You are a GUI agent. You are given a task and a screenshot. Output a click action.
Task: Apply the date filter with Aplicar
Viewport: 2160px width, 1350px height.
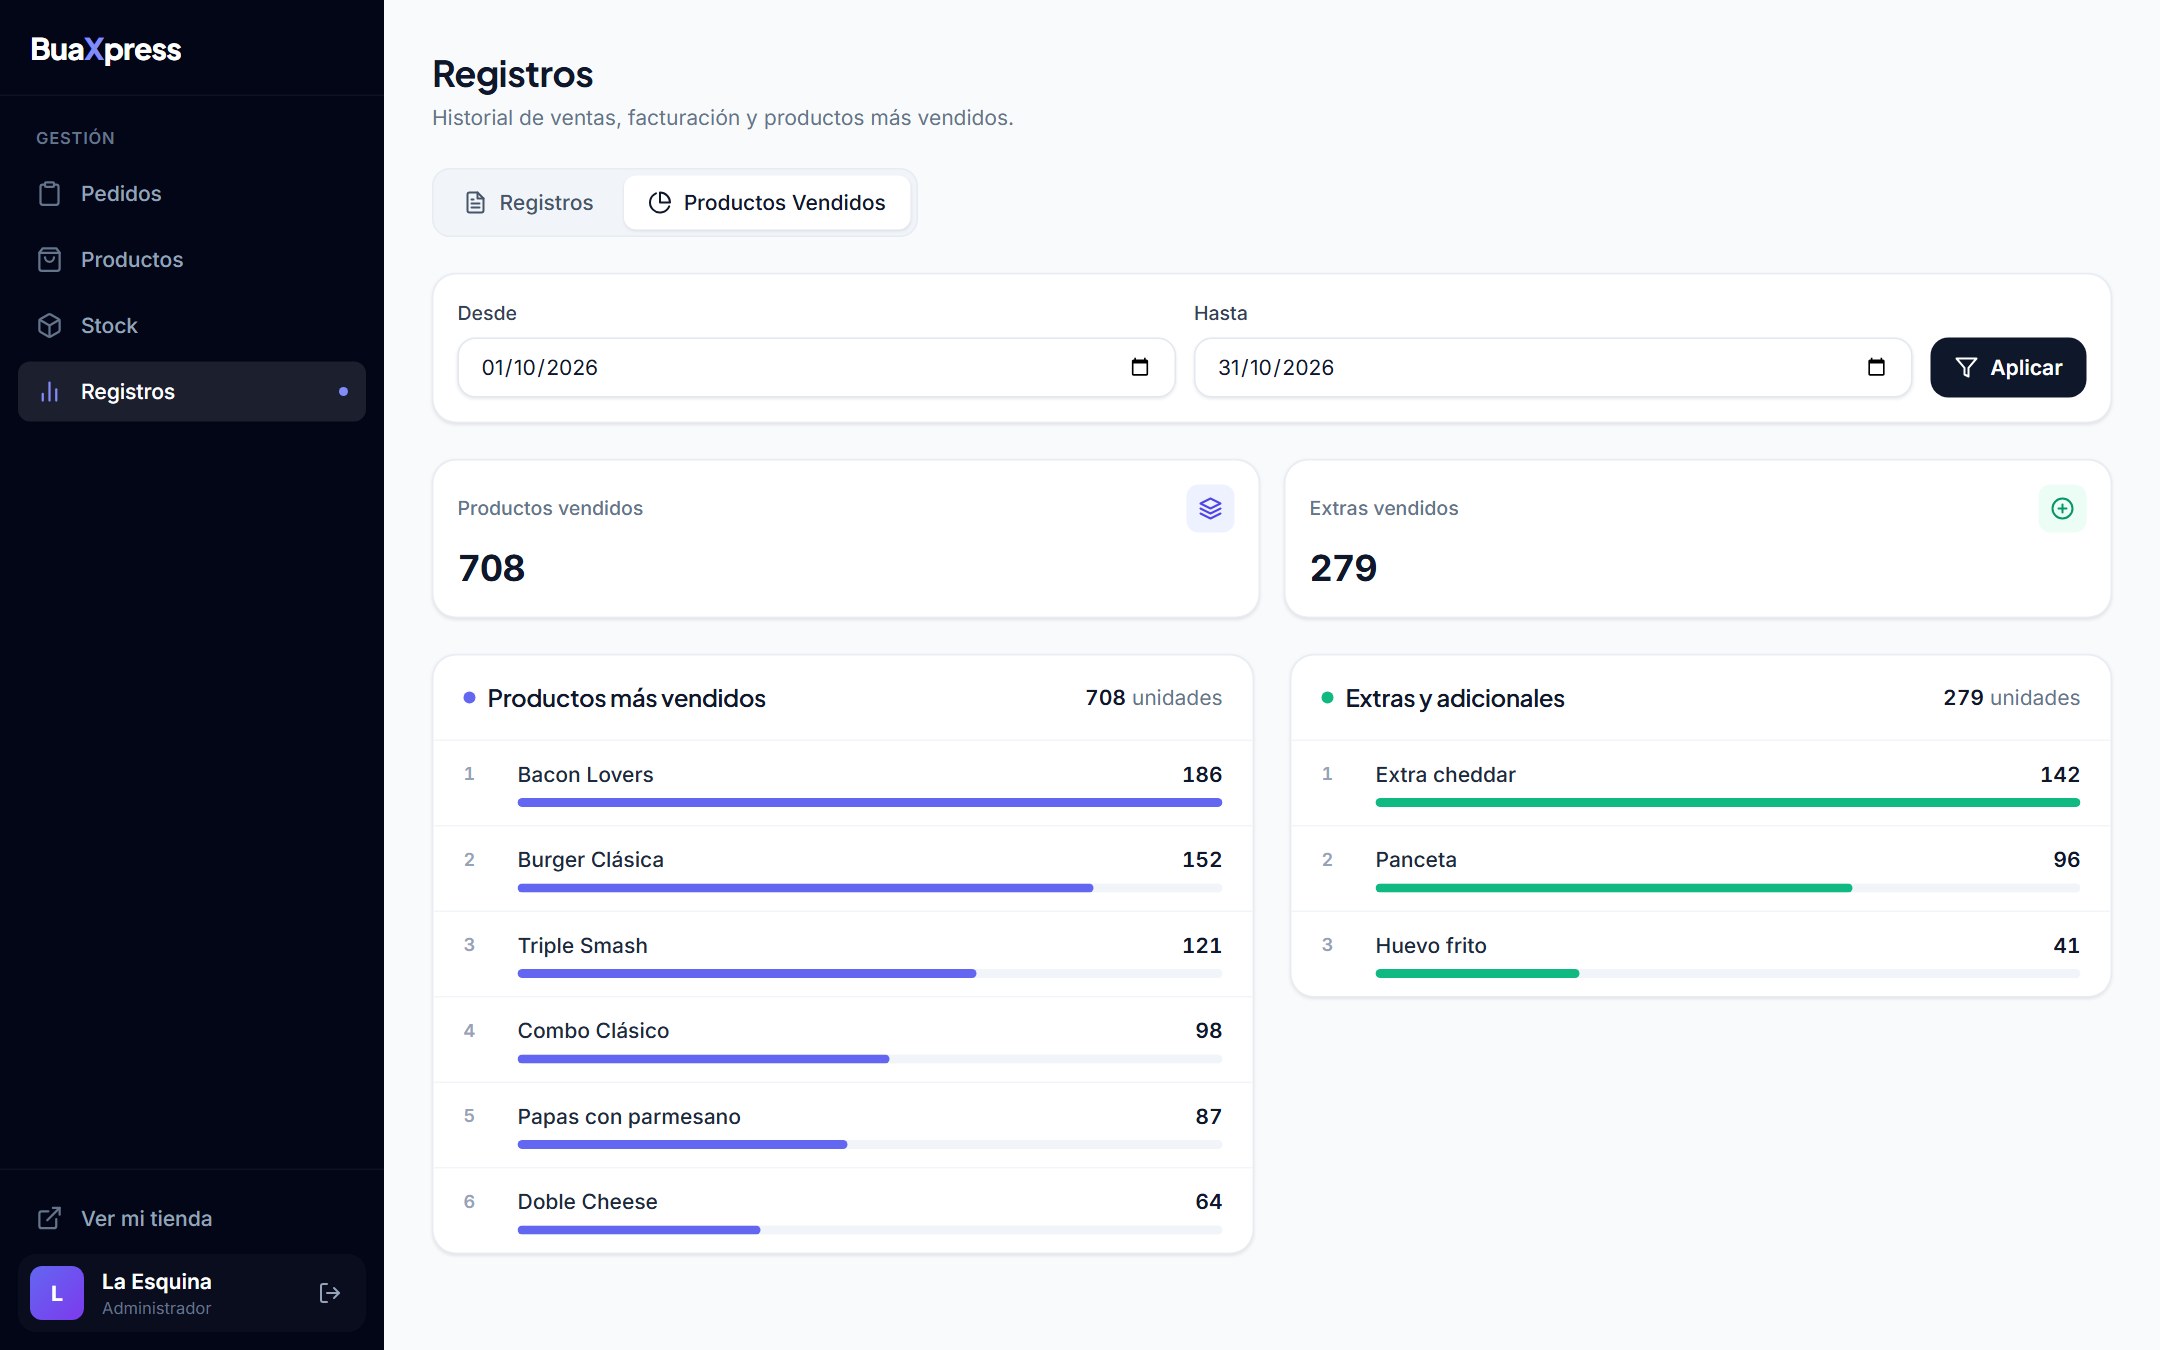click(2008, 367)
